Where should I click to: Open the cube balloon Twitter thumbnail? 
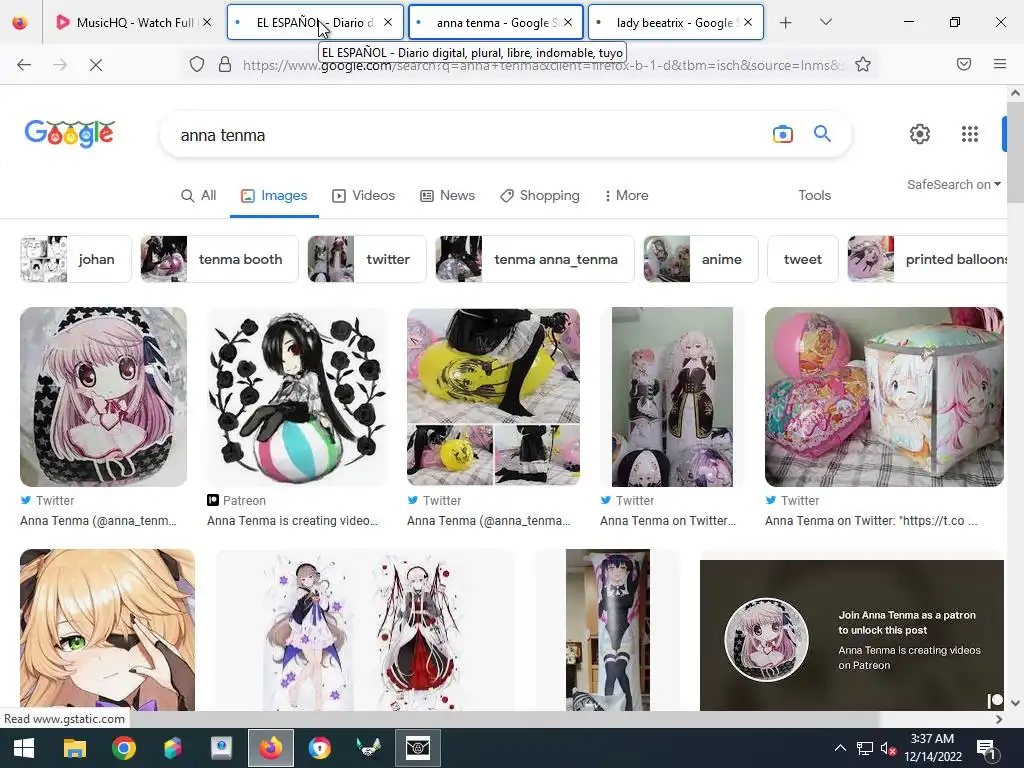(884, 397)
